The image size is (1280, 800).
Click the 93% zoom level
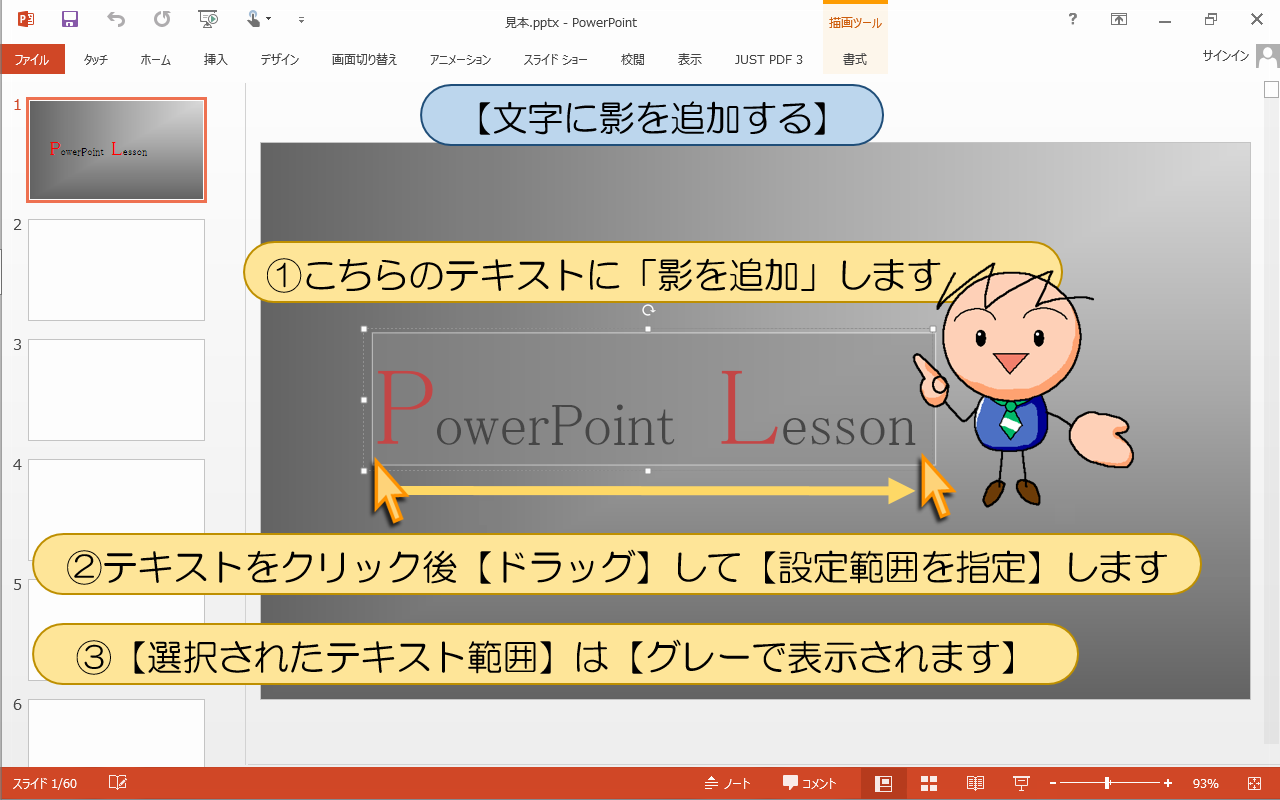[x=1205, y=784]
